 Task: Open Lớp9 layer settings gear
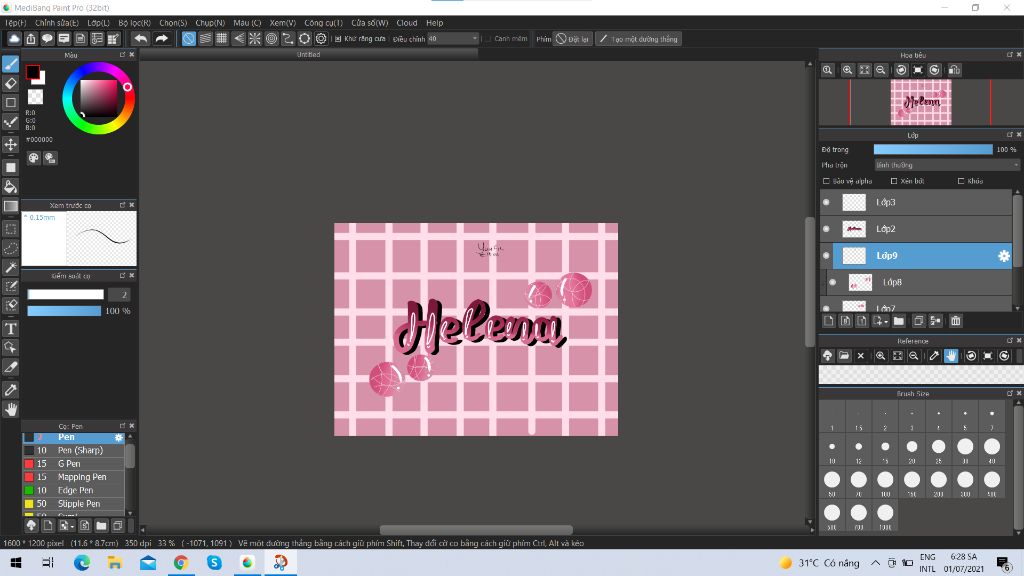[1004, 256]
